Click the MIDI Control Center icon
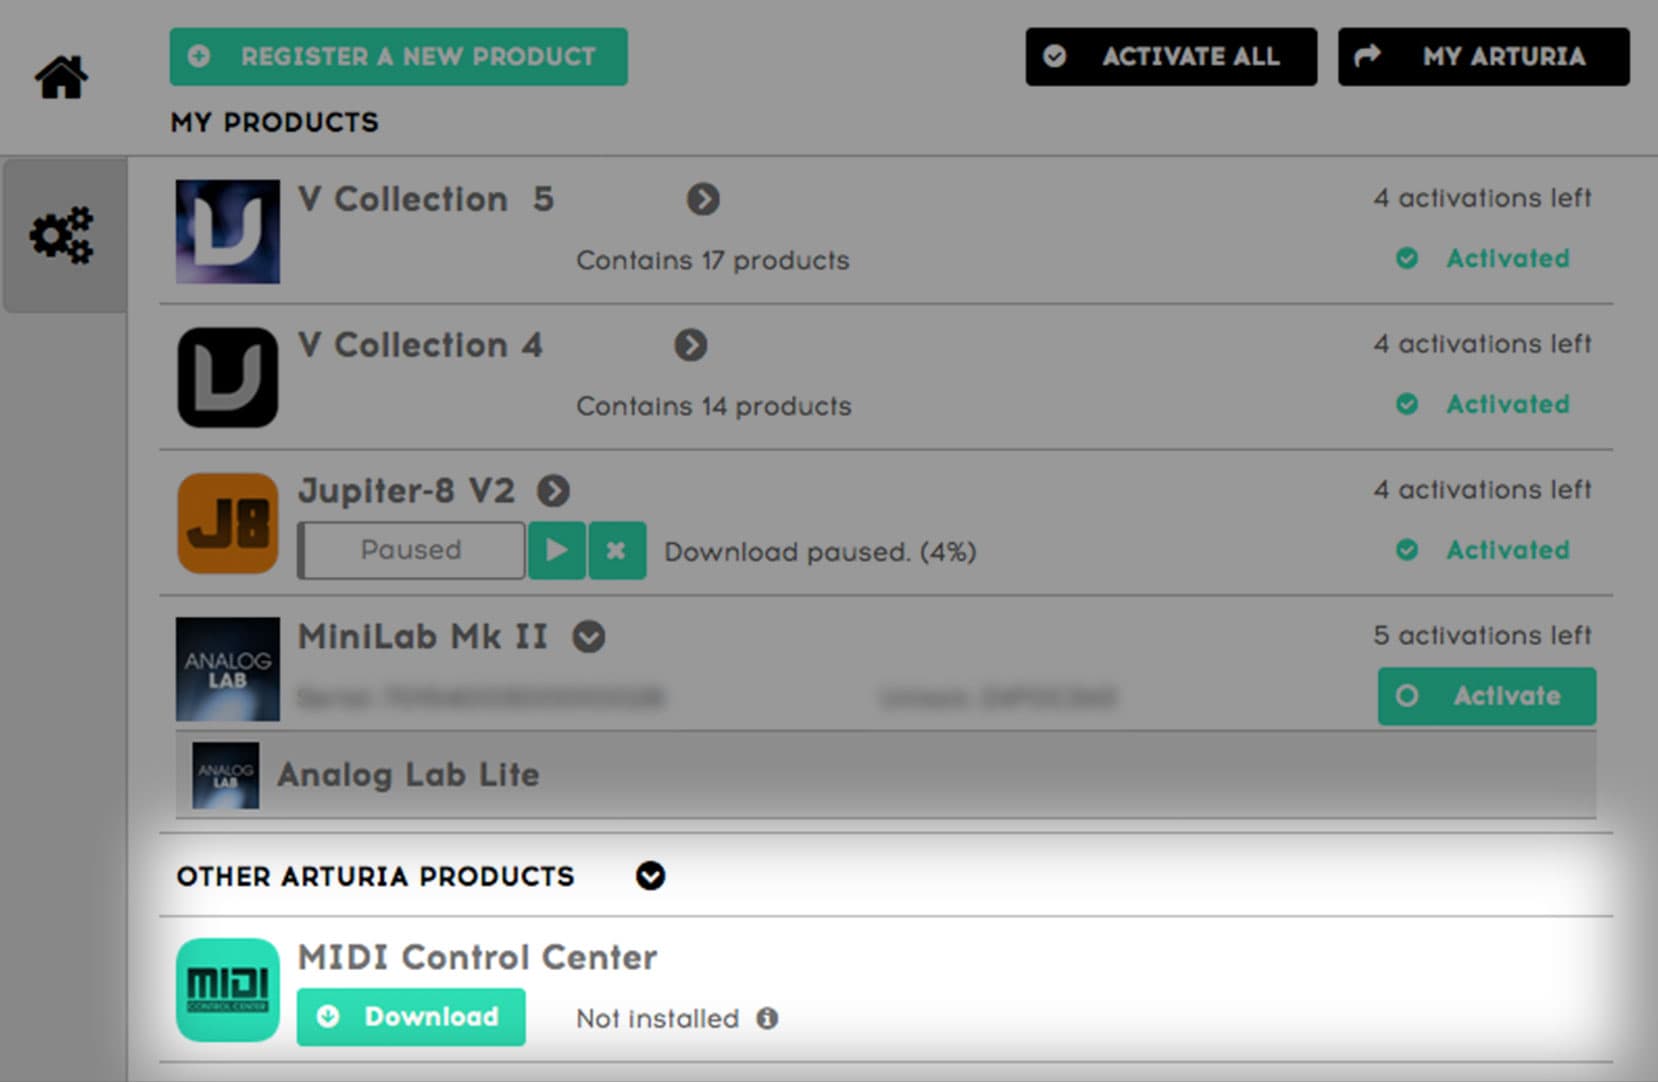This screenshot has width=1658, height=1082. (x=228, y=990)
